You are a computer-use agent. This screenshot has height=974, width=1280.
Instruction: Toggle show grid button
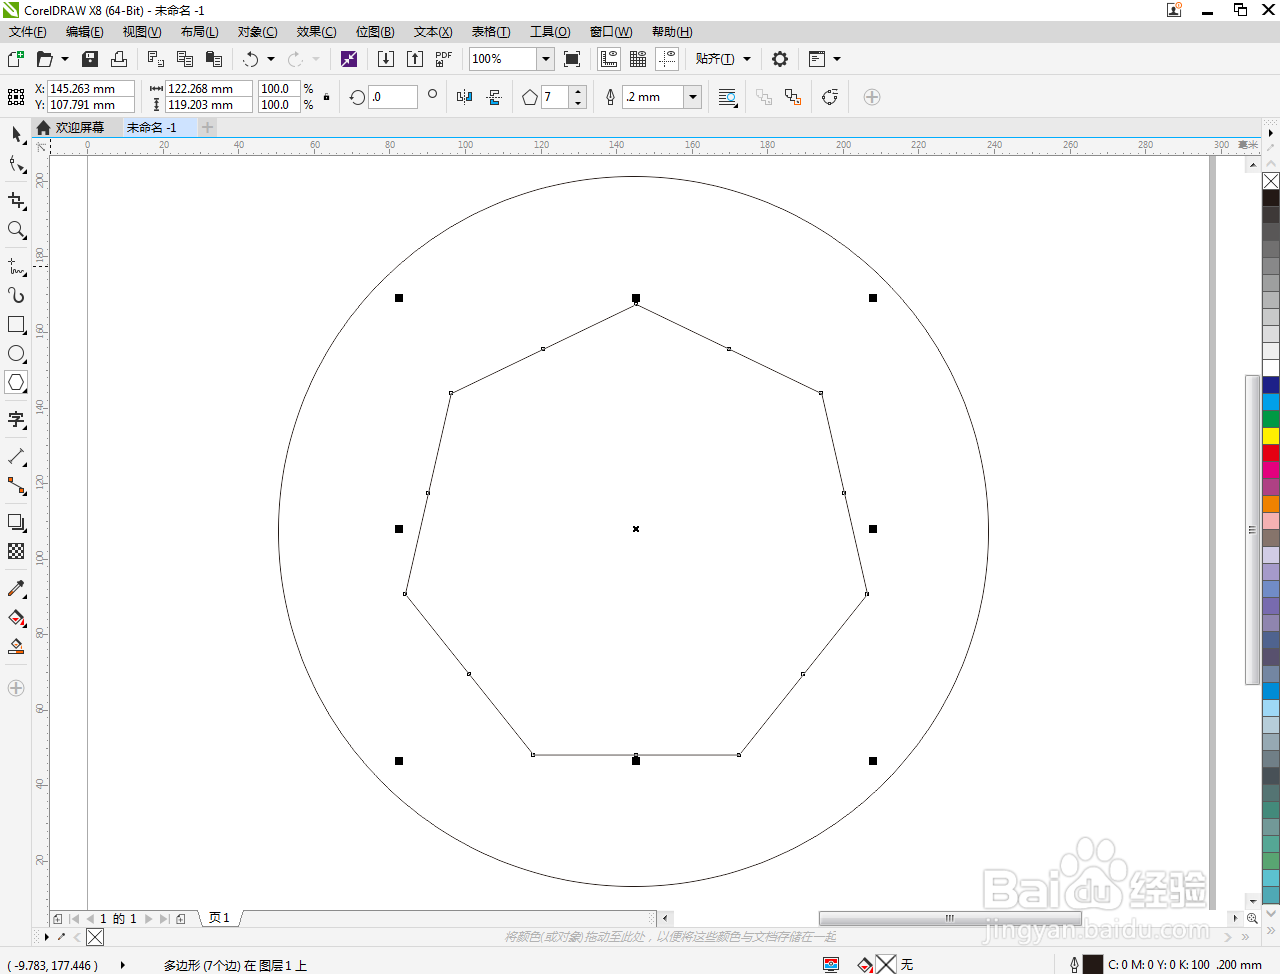point(638,59)
